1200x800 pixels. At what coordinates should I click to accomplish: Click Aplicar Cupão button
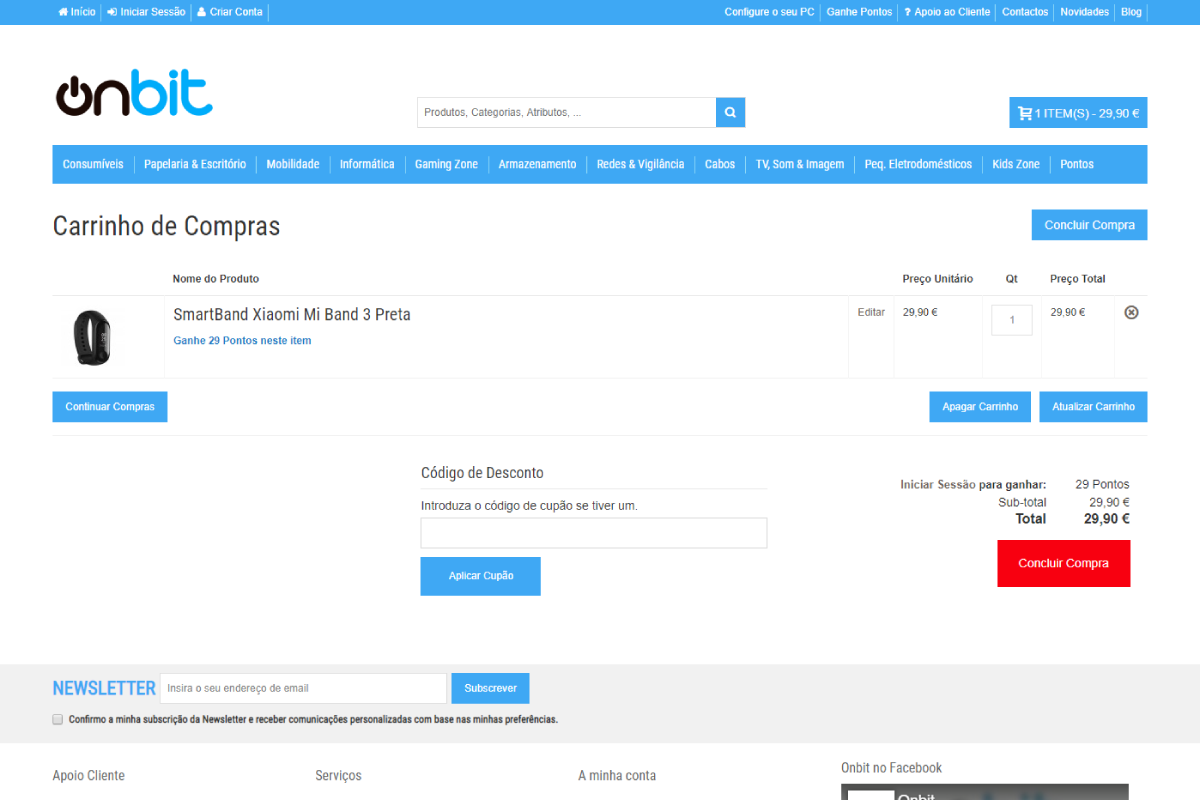481,576
